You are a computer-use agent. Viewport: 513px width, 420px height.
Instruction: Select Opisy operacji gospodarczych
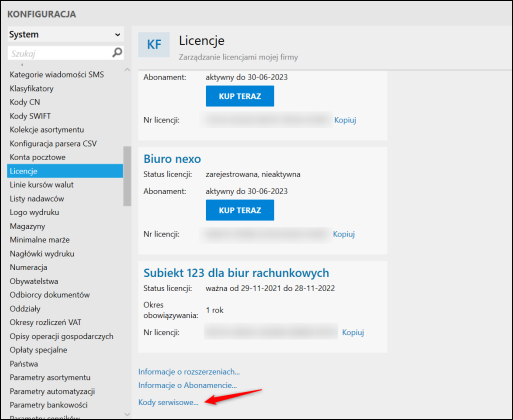61,336
